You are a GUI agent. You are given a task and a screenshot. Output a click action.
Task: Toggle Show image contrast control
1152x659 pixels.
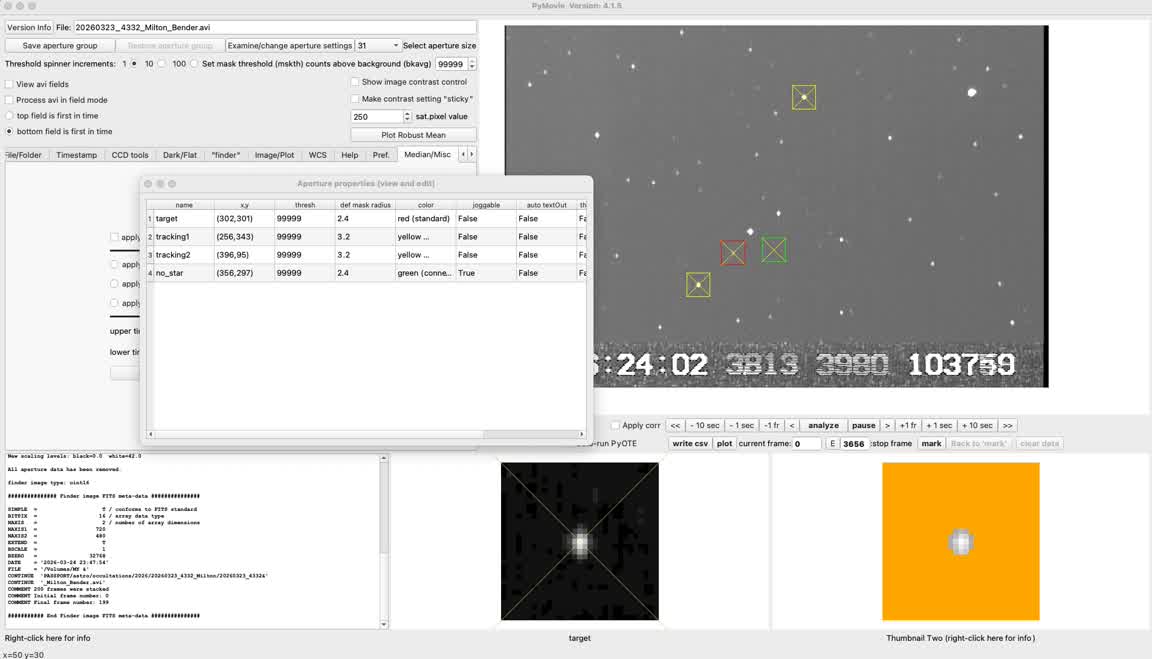(355, 82)
